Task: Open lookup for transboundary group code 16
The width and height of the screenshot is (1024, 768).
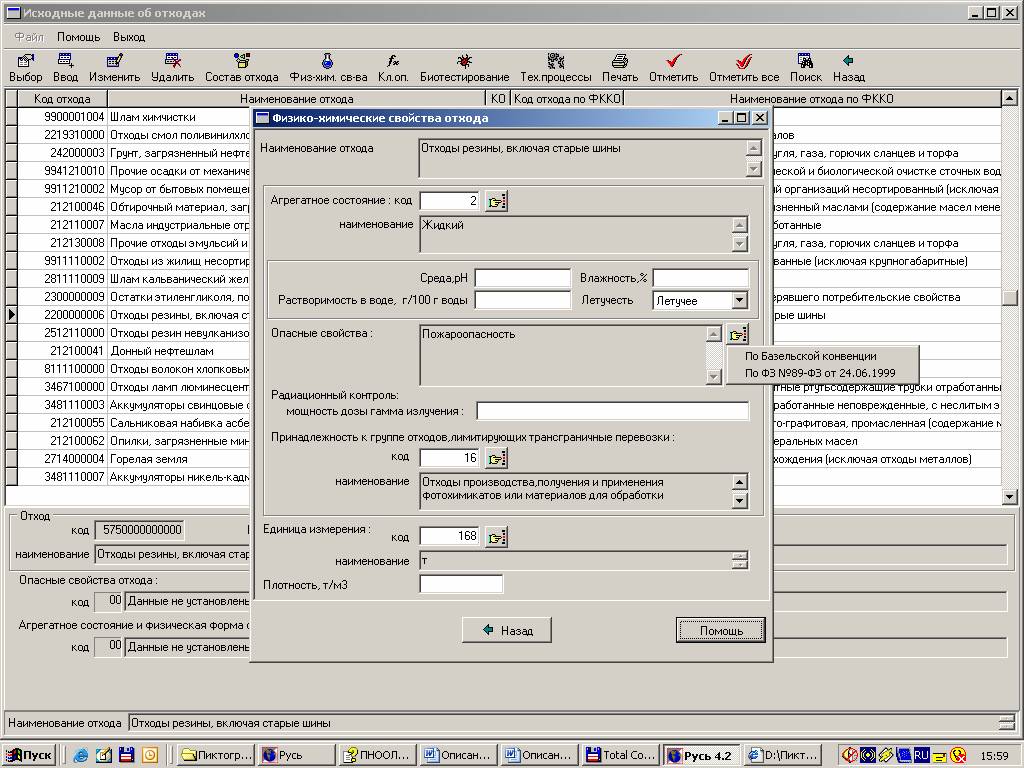Action: pos(497,458)
